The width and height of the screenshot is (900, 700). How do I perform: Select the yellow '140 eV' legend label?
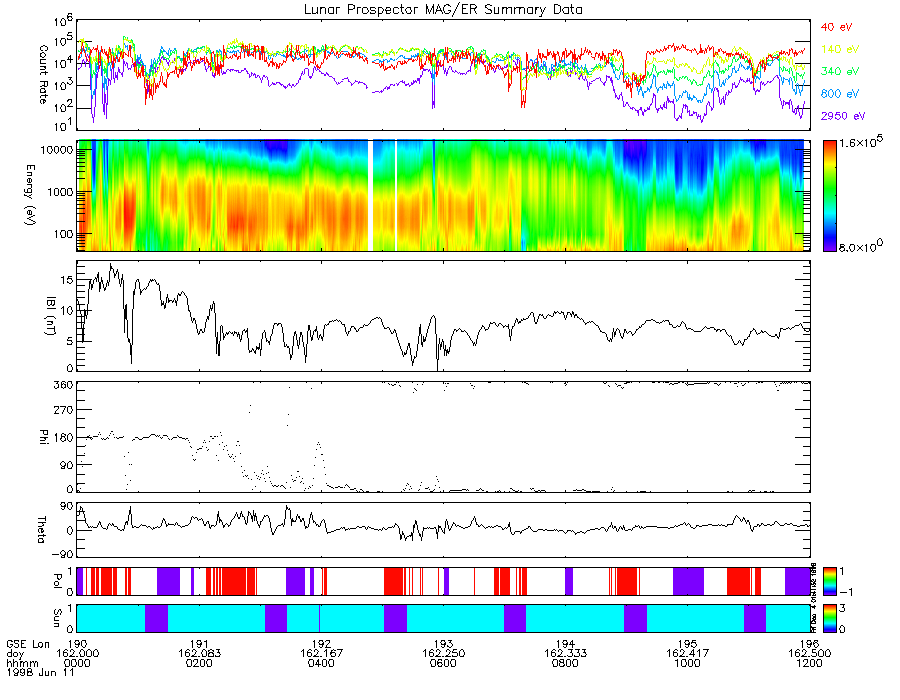pos(840,49)
